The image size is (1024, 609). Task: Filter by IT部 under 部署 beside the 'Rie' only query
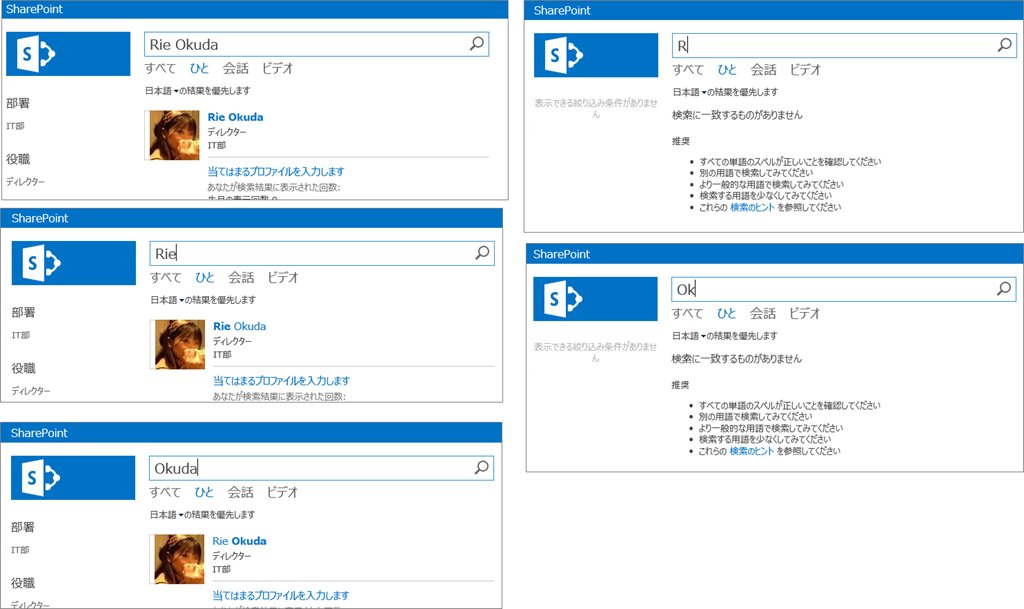pos(21,335)
